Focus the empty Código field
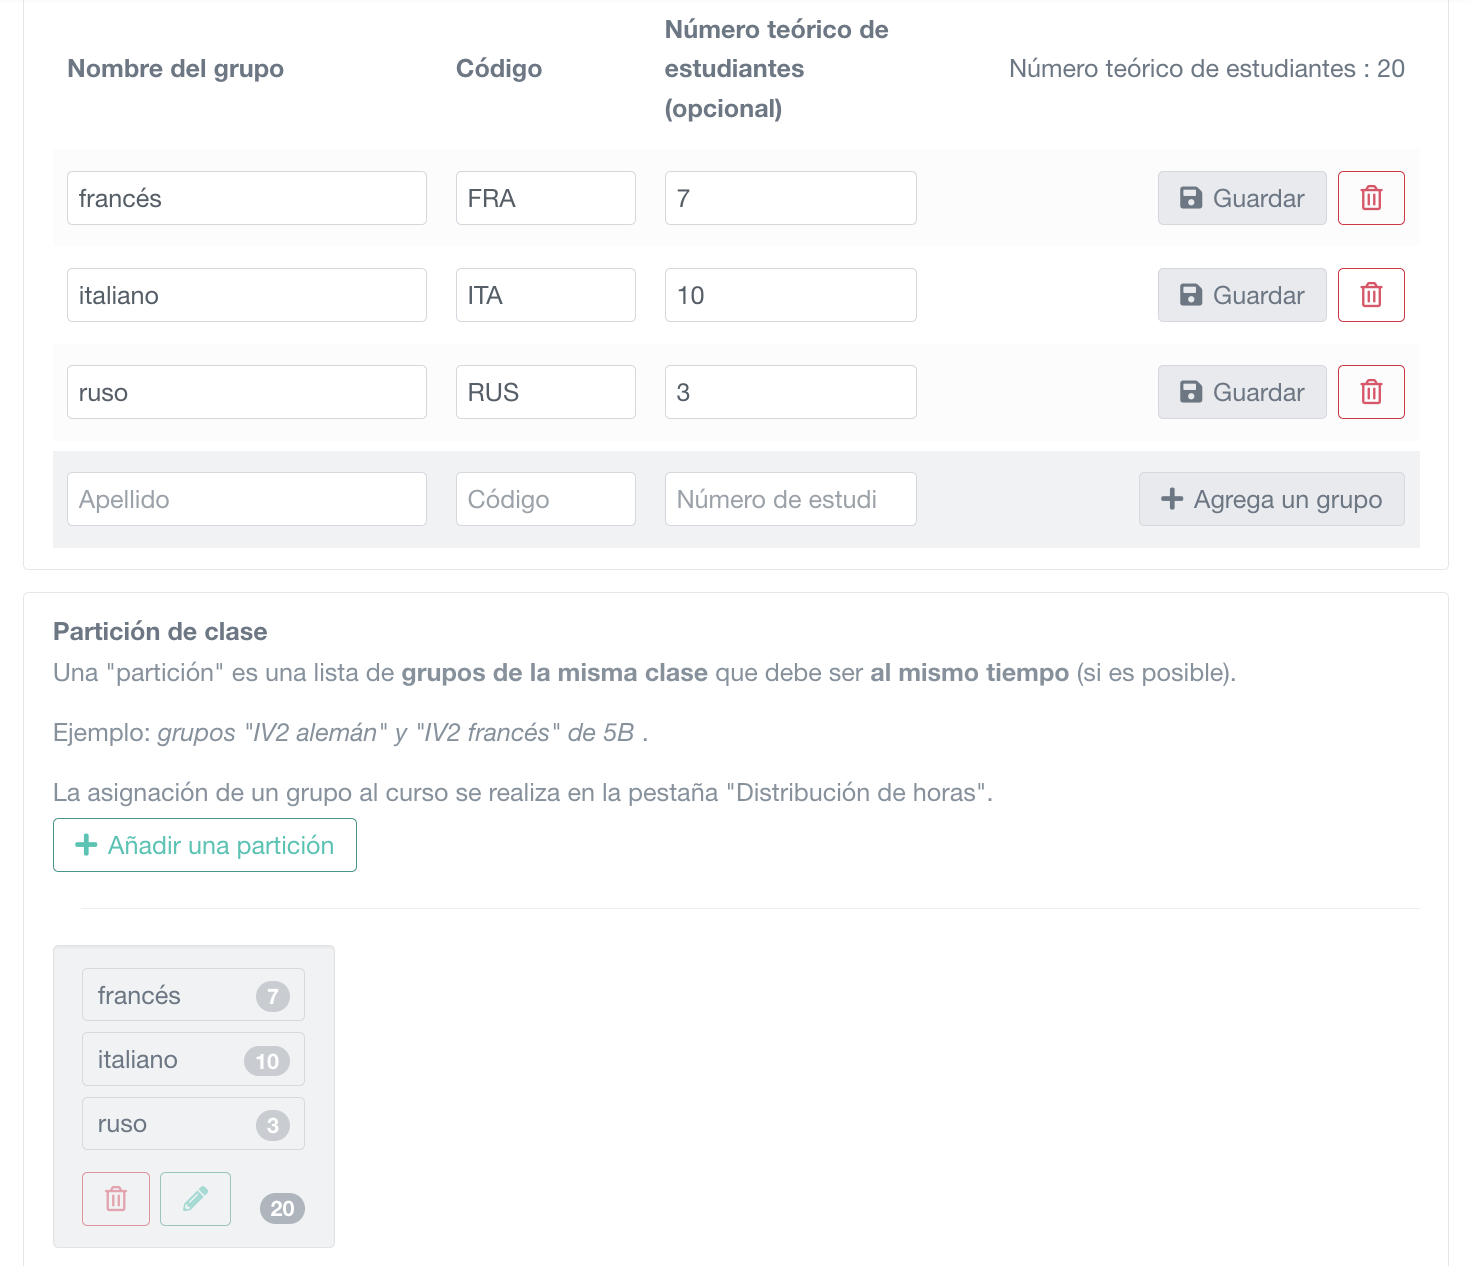Viewport: 1470px width, 1266px height. (x=545, y=499)
